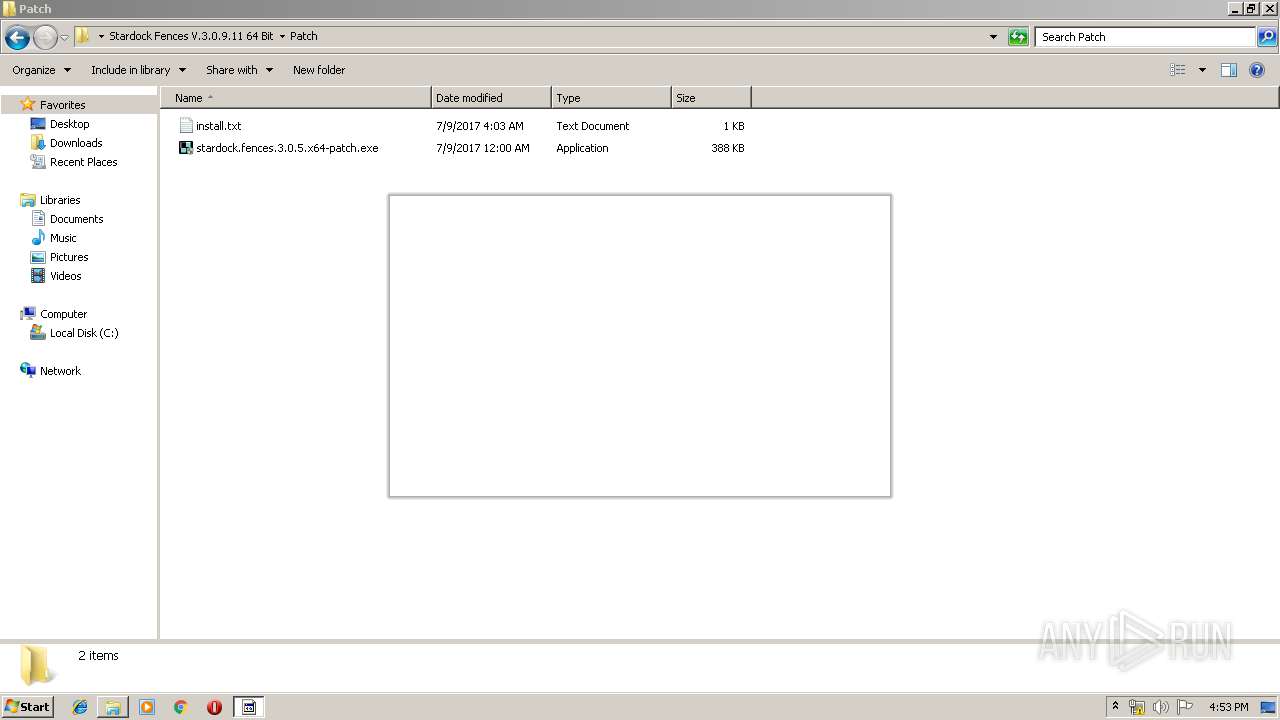
Task: Open the Start menu
Action: (27, 707)
